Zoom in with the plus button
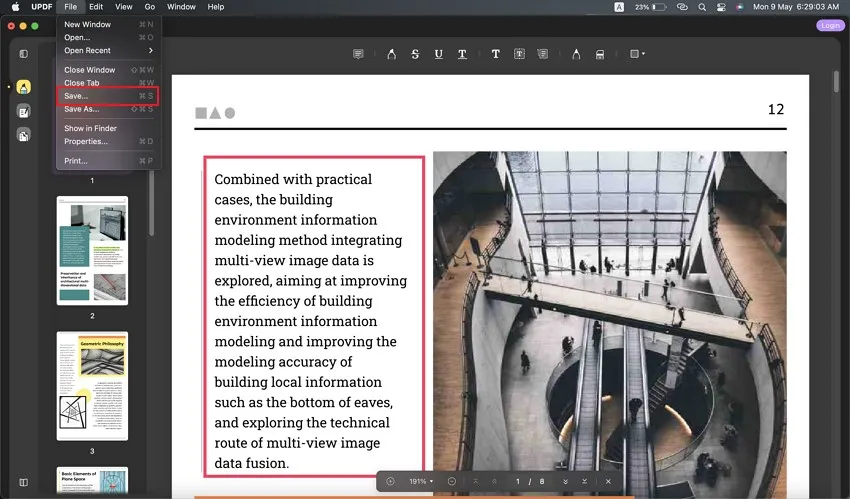This screenshot has width=850, height=499. [390, 481]
